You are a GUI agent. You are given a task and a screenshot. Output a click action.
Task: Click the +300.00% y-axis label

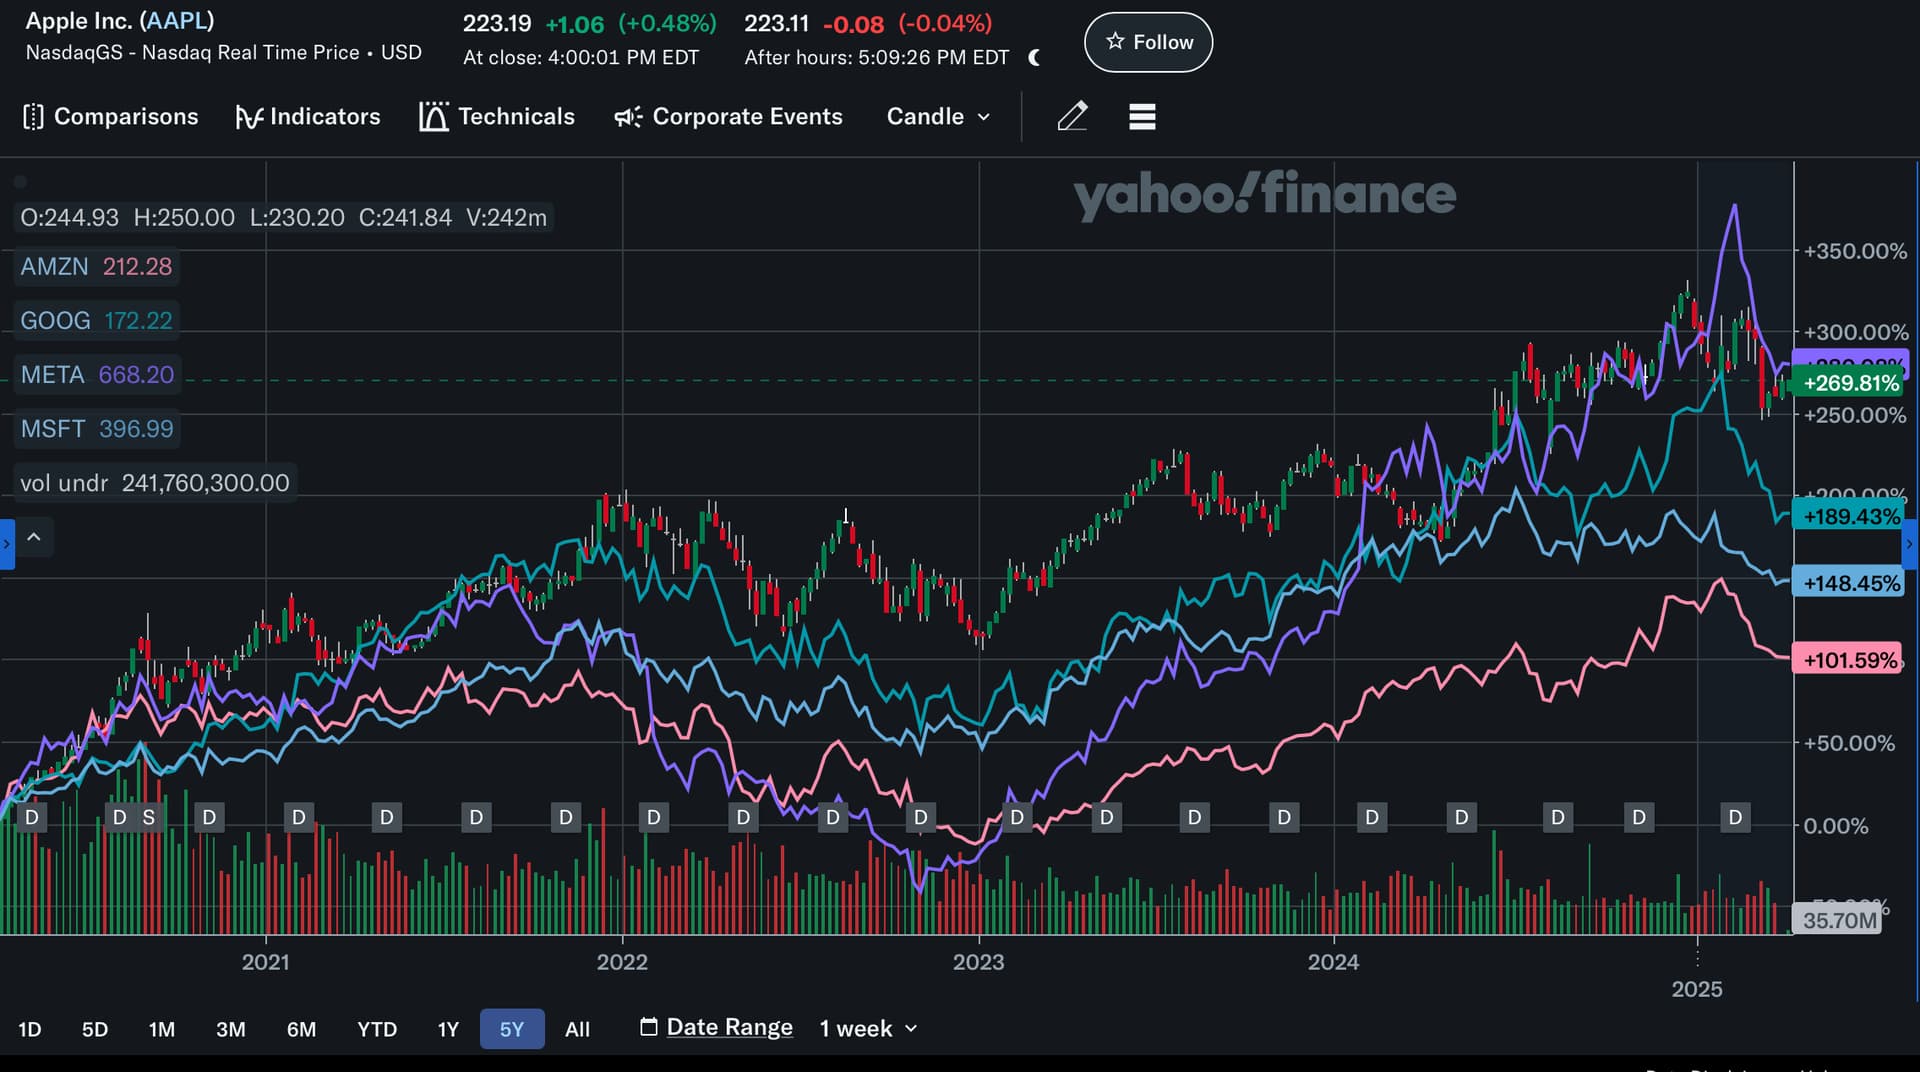point(1856,332)
